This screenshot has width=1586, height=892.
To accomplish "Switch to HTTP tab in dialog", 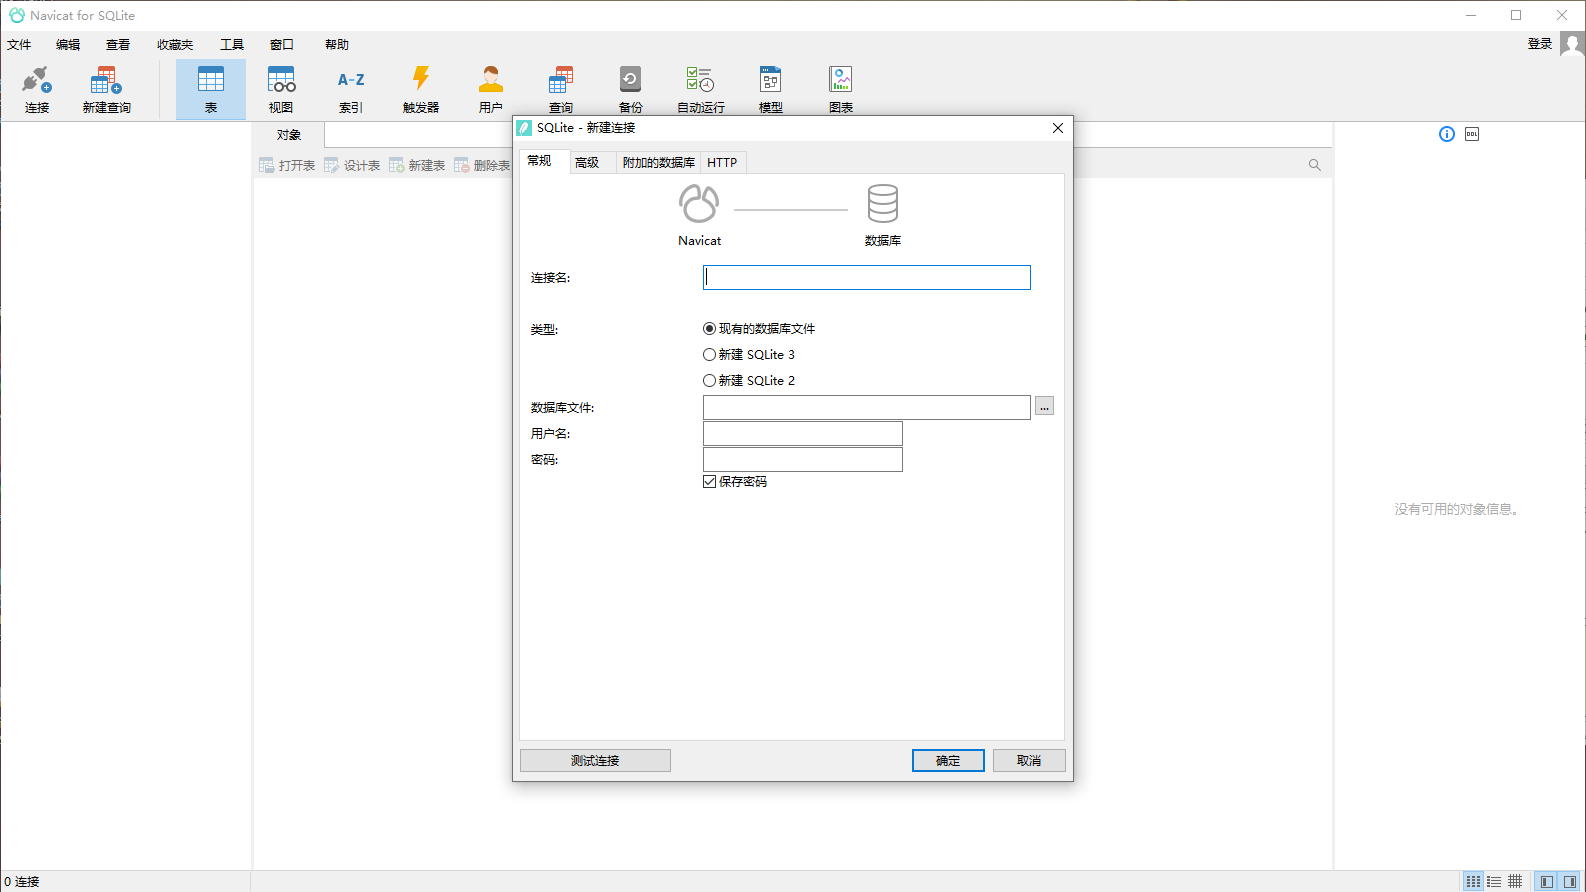I will (x=722, y=163).
